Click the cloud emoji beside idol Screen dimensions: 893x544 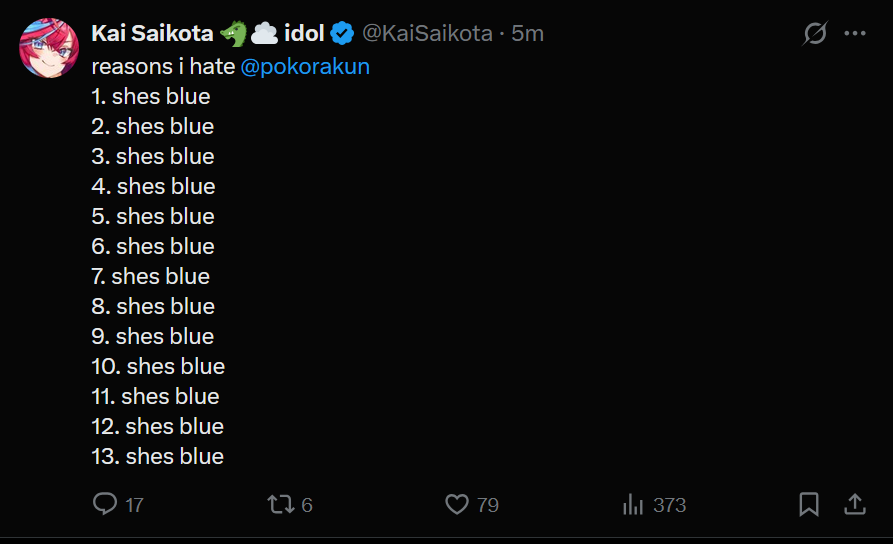264,34
